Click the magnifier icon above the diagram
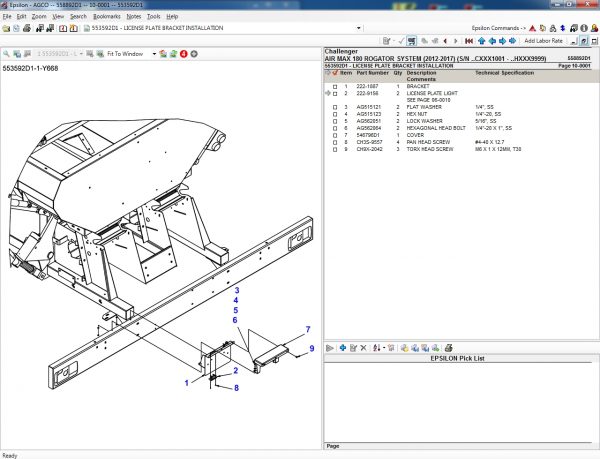 click(7, 53)
